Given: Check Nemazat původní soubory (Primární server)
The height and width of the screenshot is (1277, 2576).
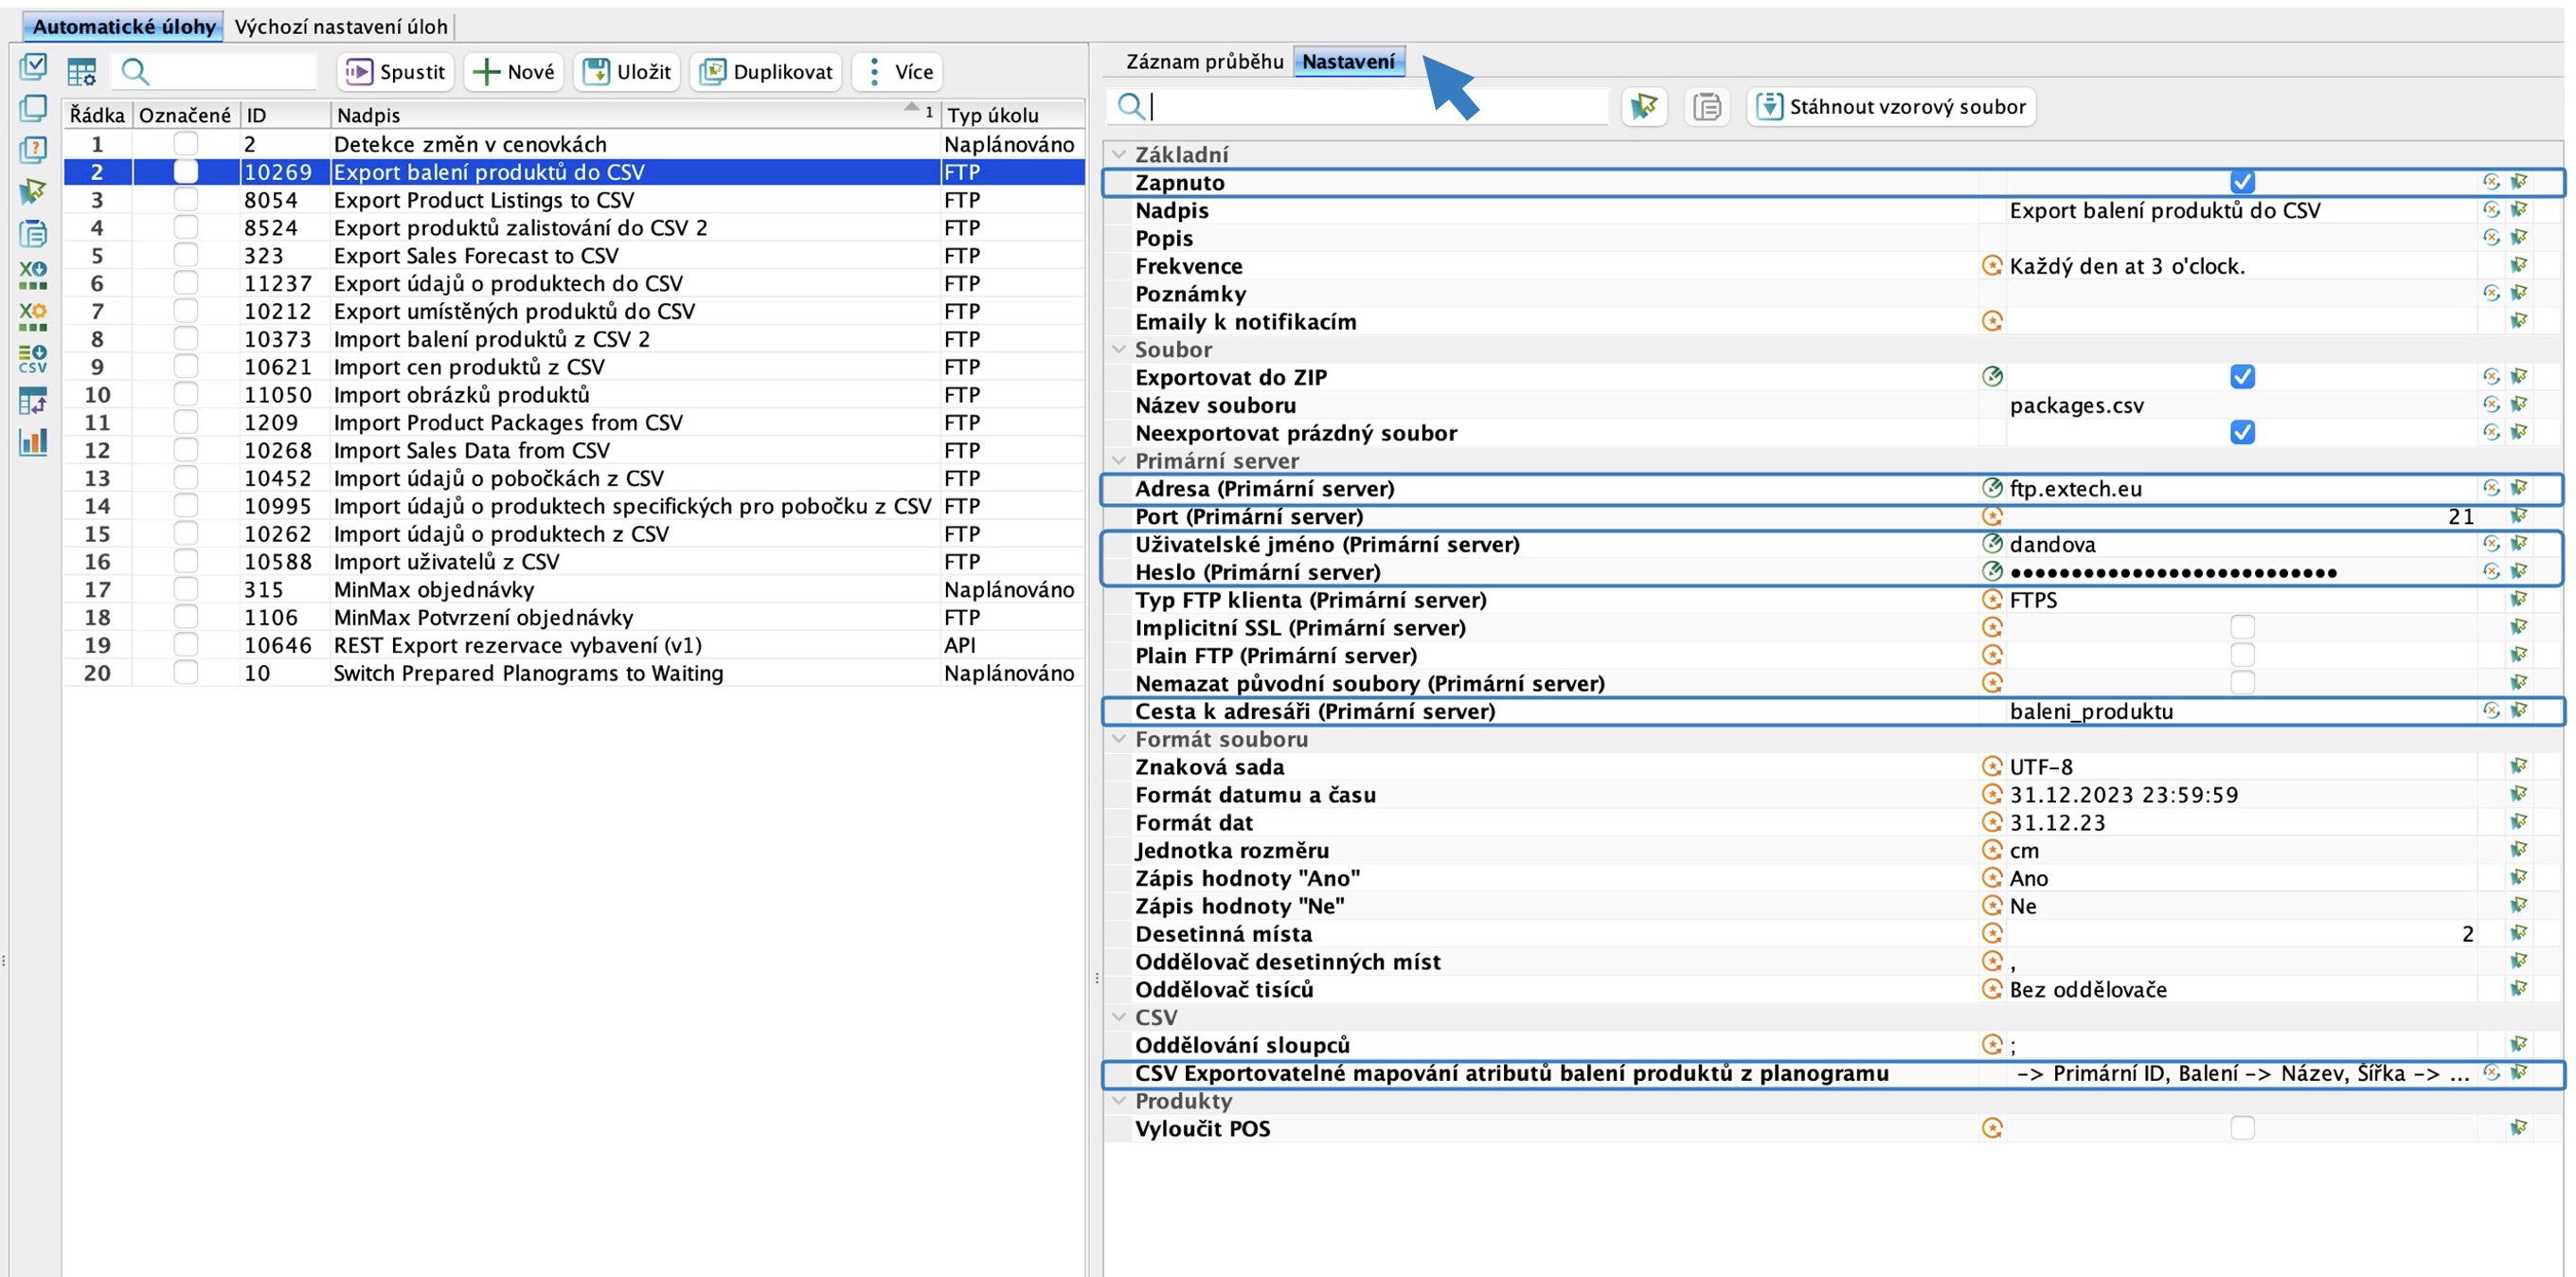Looking at the screenshot, I should point(2242,683).
